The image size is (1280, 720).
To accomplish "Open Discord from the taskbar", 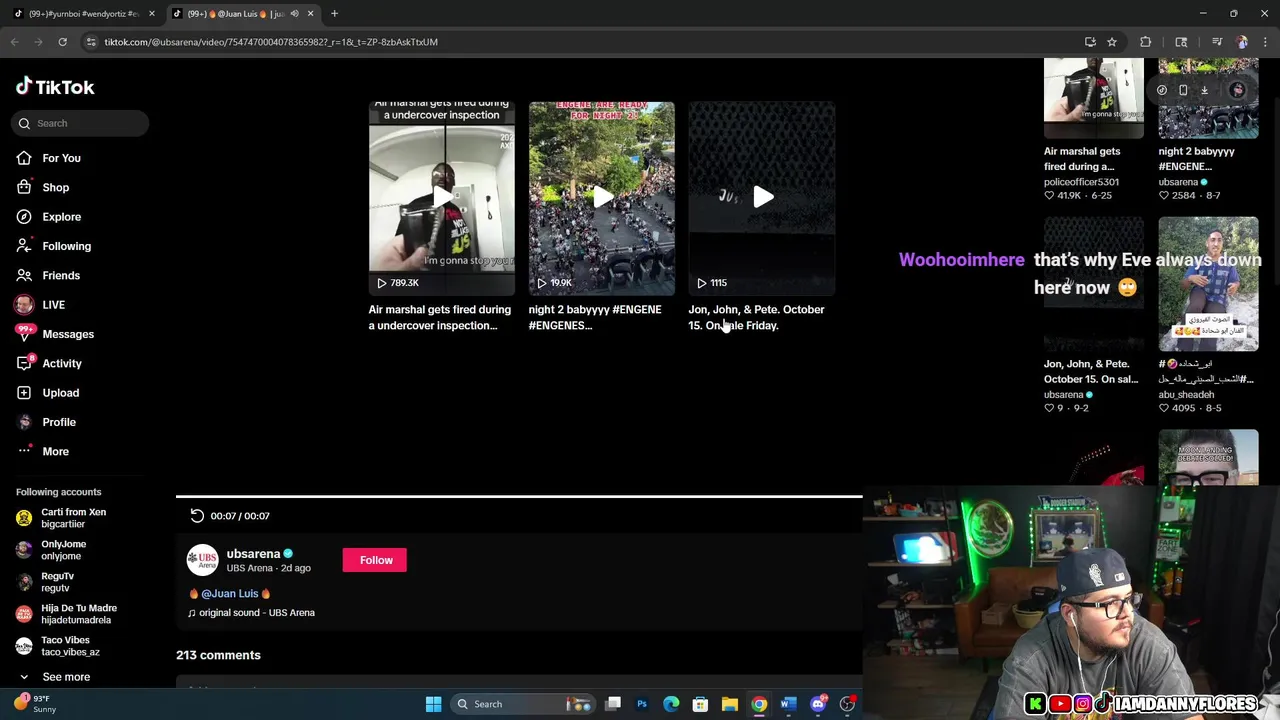I will tap(818, 704).
